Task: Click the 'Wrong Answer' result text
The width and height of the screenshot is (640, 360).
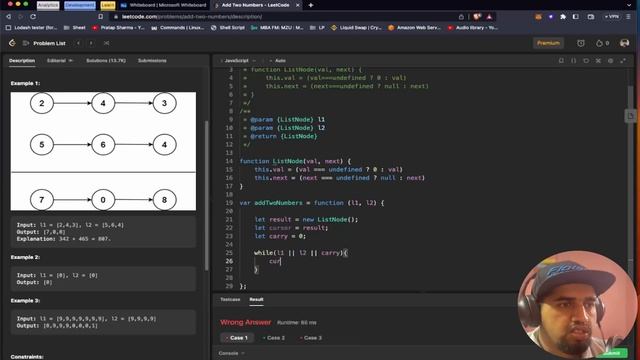Action: pos(246,322)
